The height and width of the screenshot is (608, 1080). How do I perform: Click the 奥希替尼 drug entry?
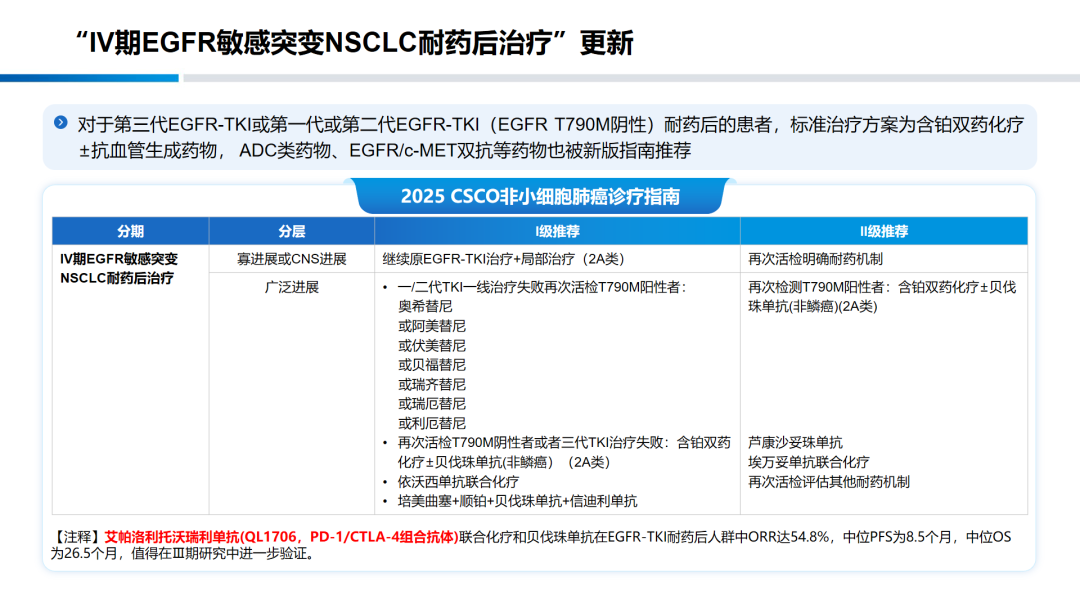(425, 307)
